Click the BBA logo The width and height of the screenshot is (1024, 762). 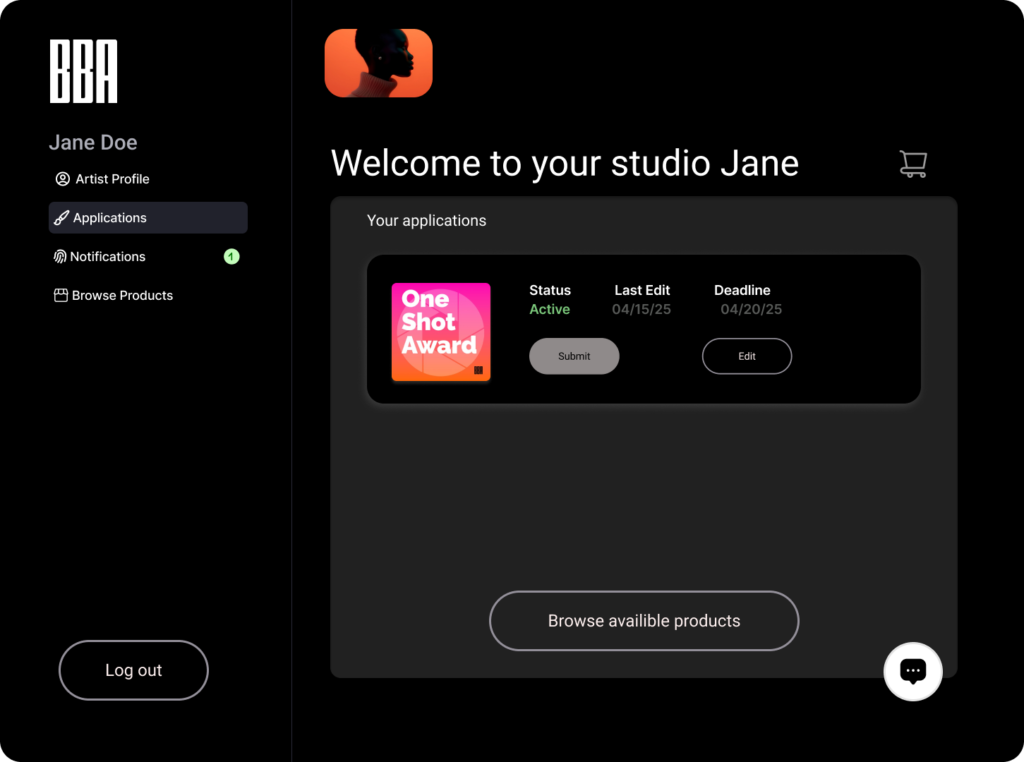click(x=84, y=71)
